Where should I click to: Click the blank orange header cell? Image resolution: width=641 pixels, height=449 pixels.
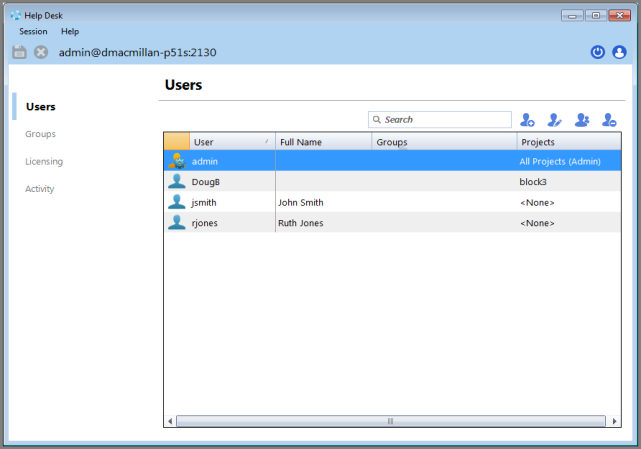(177, 141)
